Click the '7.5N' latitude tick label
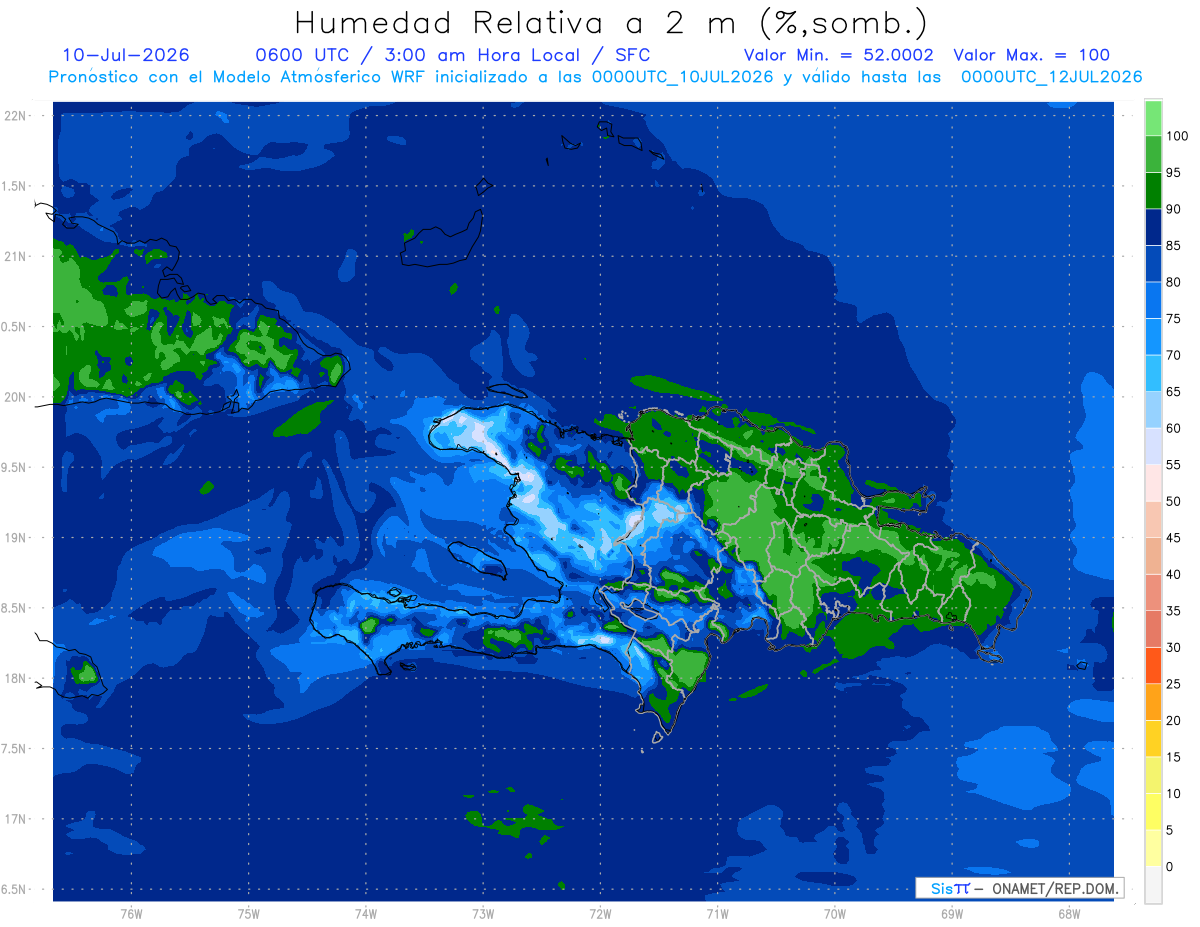The width and height of the screenshot is (1200, 927). (x=13, y=749)
